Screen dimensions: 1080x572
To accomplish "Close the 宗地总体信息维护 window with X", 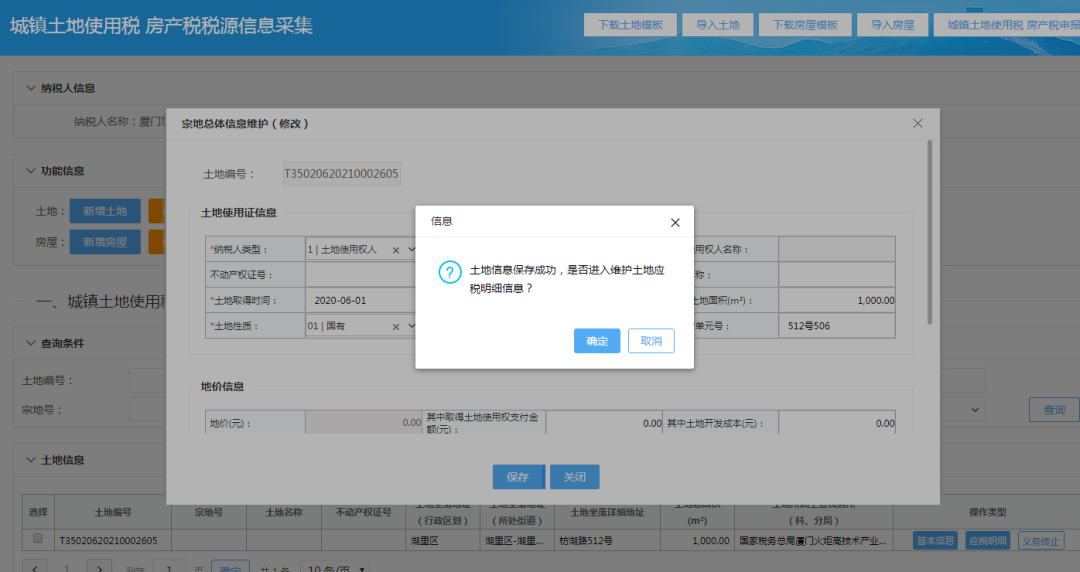I will coord(917,123).
